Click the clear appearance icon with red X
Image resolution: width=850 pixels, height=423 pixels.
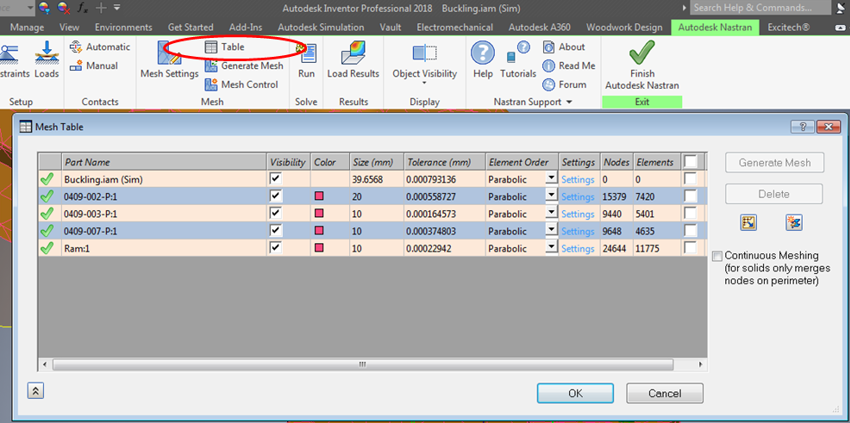[x=63, y=8]
